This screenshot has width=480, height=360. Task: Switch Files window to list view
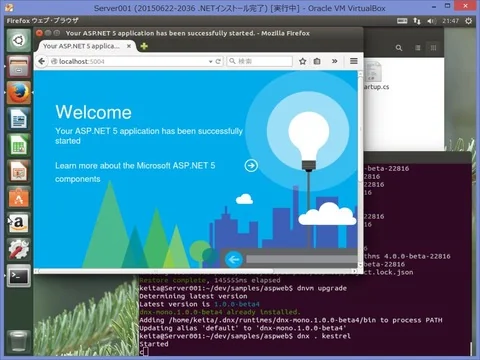tap(418, 48)
